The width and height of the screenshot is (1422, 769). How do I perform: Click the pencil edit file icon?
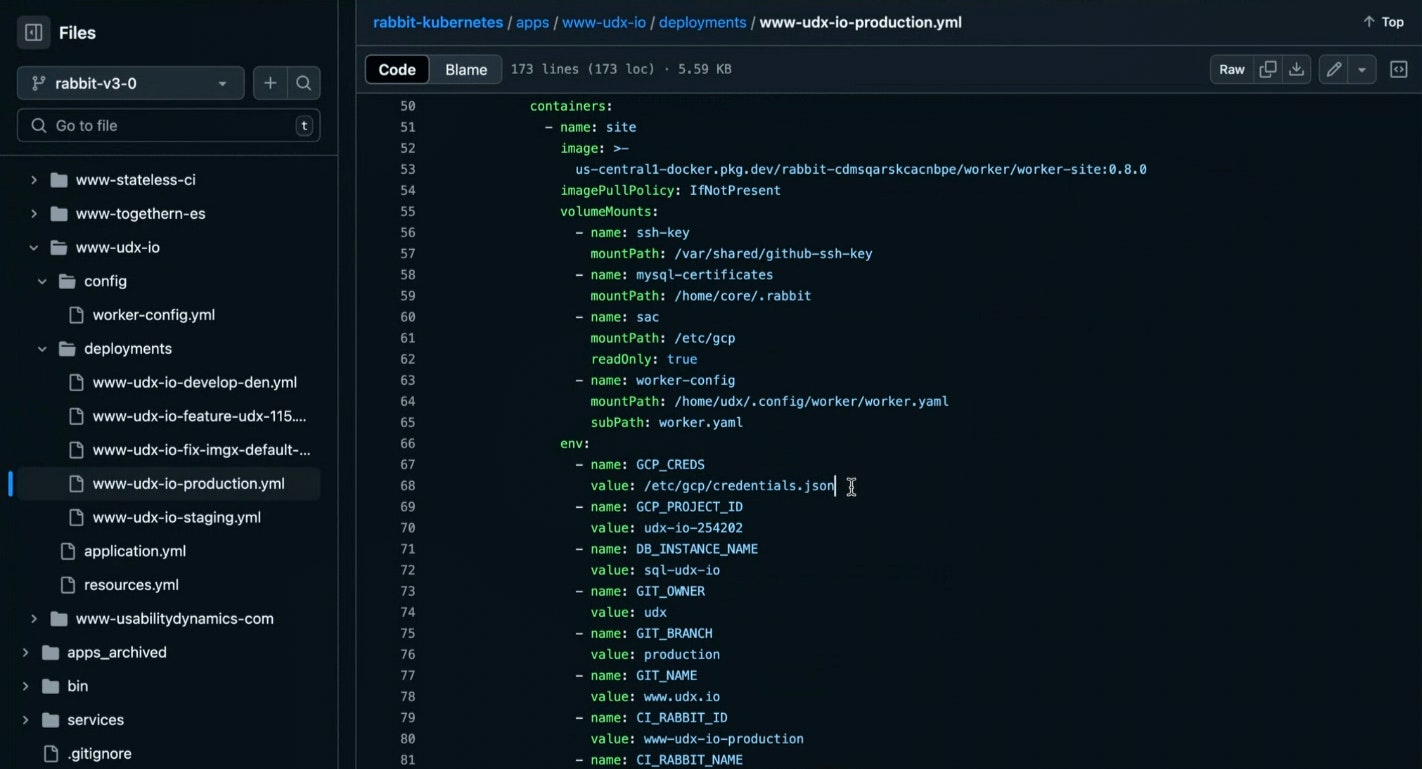[x=1333, y=69]
